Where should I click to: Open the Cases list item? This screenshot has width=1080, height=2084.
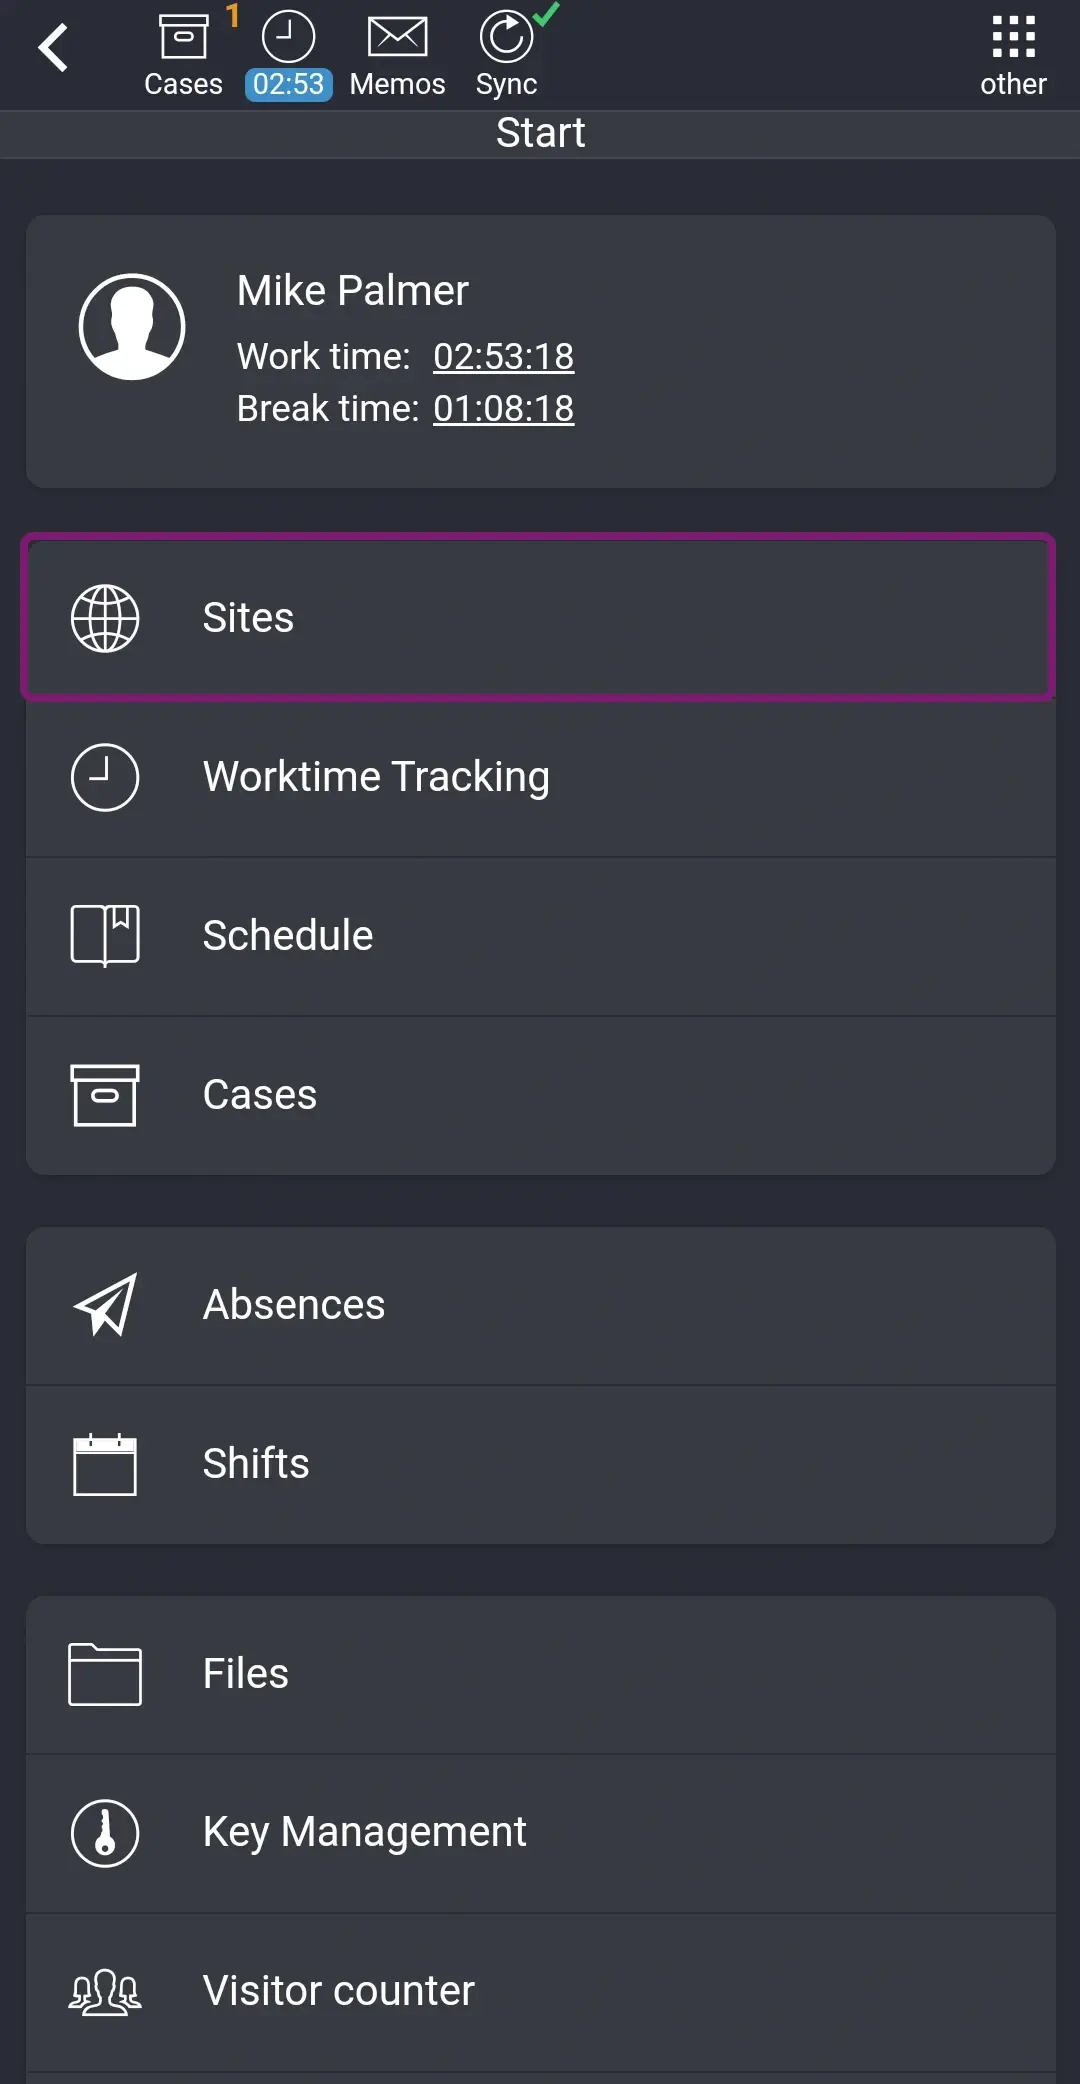(x=540, y=1095)
